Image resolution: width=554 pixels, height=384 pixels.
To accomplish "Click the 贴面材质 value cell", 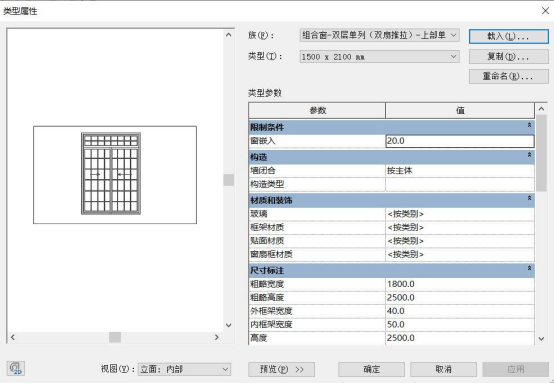I will coord(460,241).
